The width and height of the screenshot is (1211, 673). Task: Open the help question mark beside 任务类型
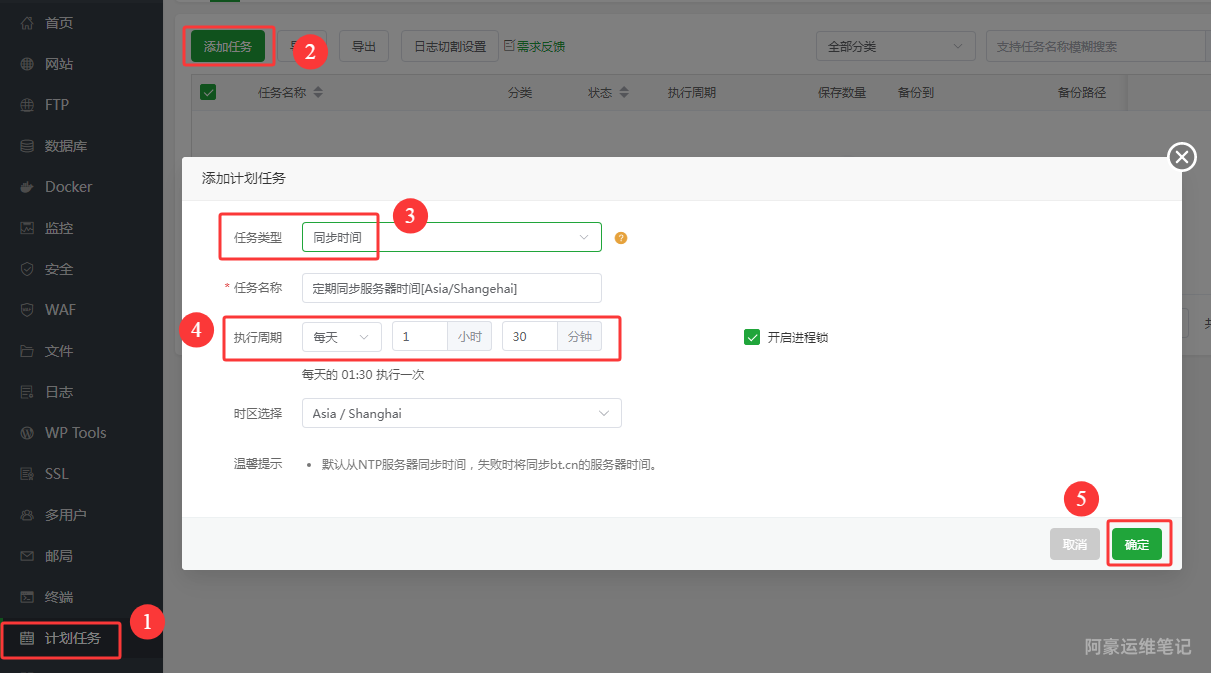[620, 237]
